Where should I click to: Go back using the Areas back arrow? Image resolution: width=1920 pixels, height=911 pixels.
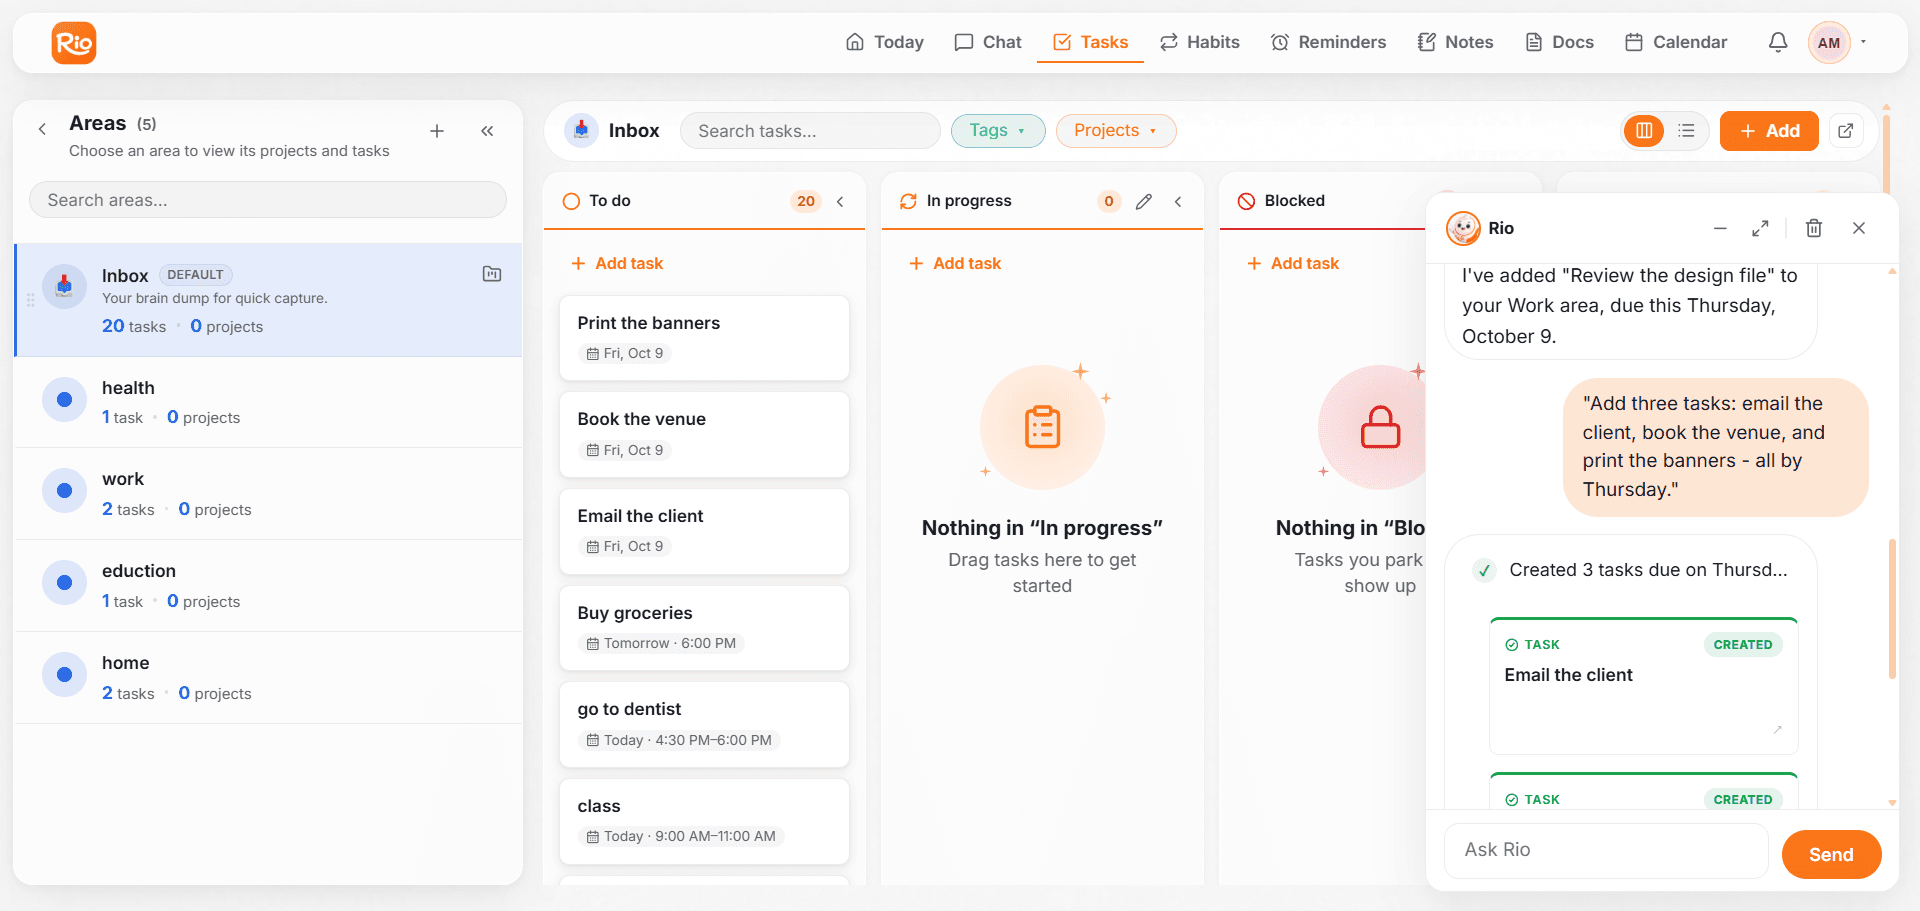pos(42,129)
